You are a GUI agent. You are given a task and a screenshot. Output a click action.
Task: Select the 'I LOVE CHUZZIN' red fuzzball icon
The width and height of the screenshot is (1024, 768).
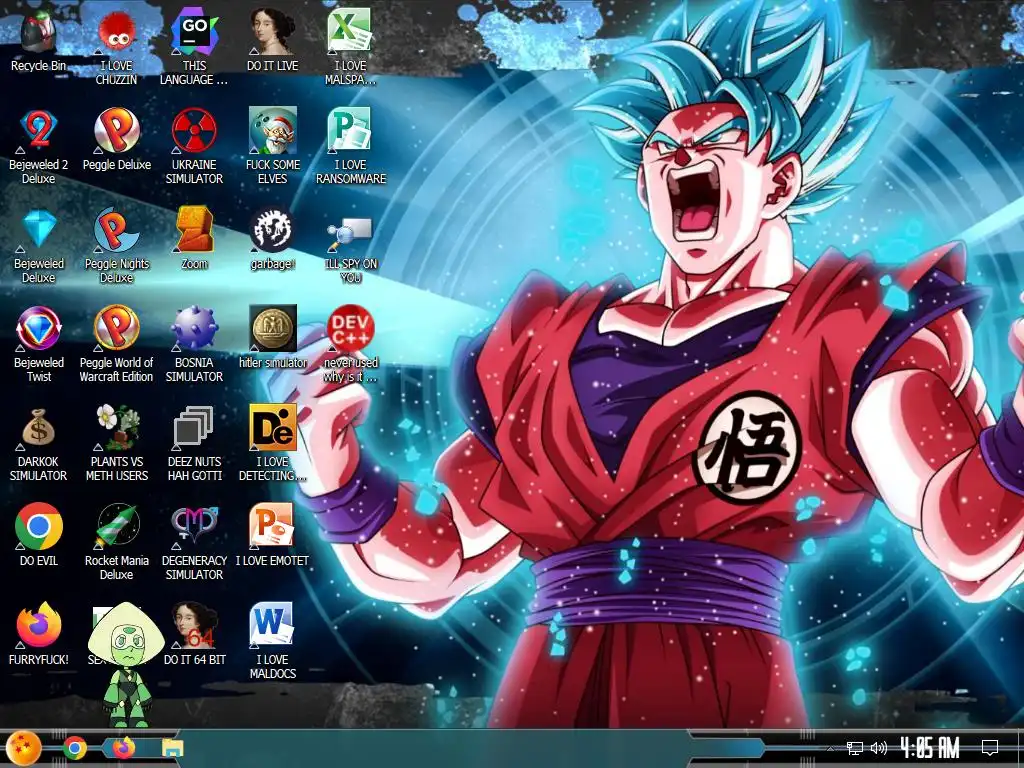tap(116, 33)
